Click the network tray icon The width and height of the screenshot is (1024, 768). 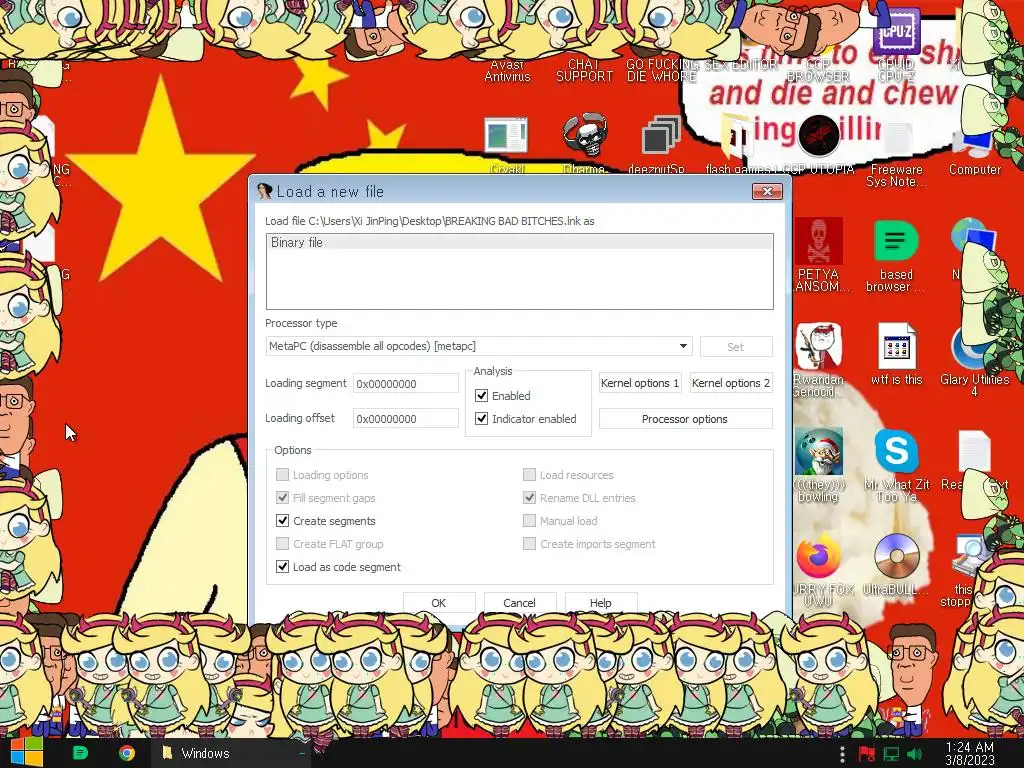click(x=891, y=754)
